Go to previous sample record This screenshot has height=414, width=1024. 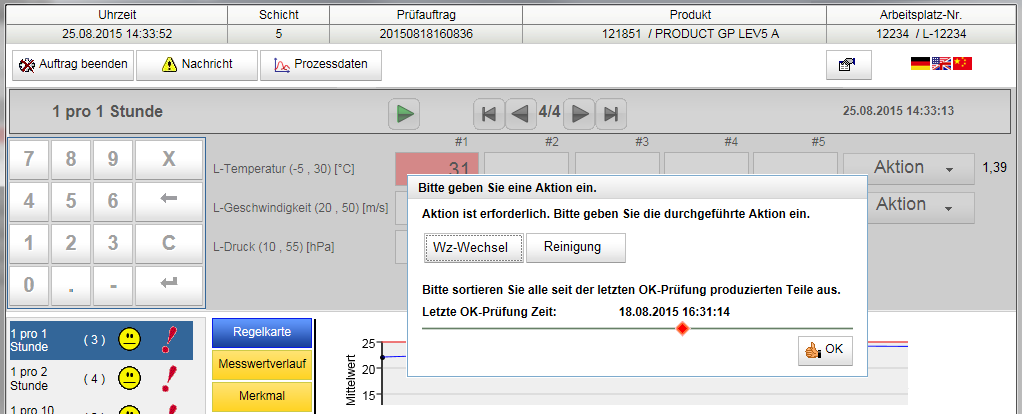[520, 114]
